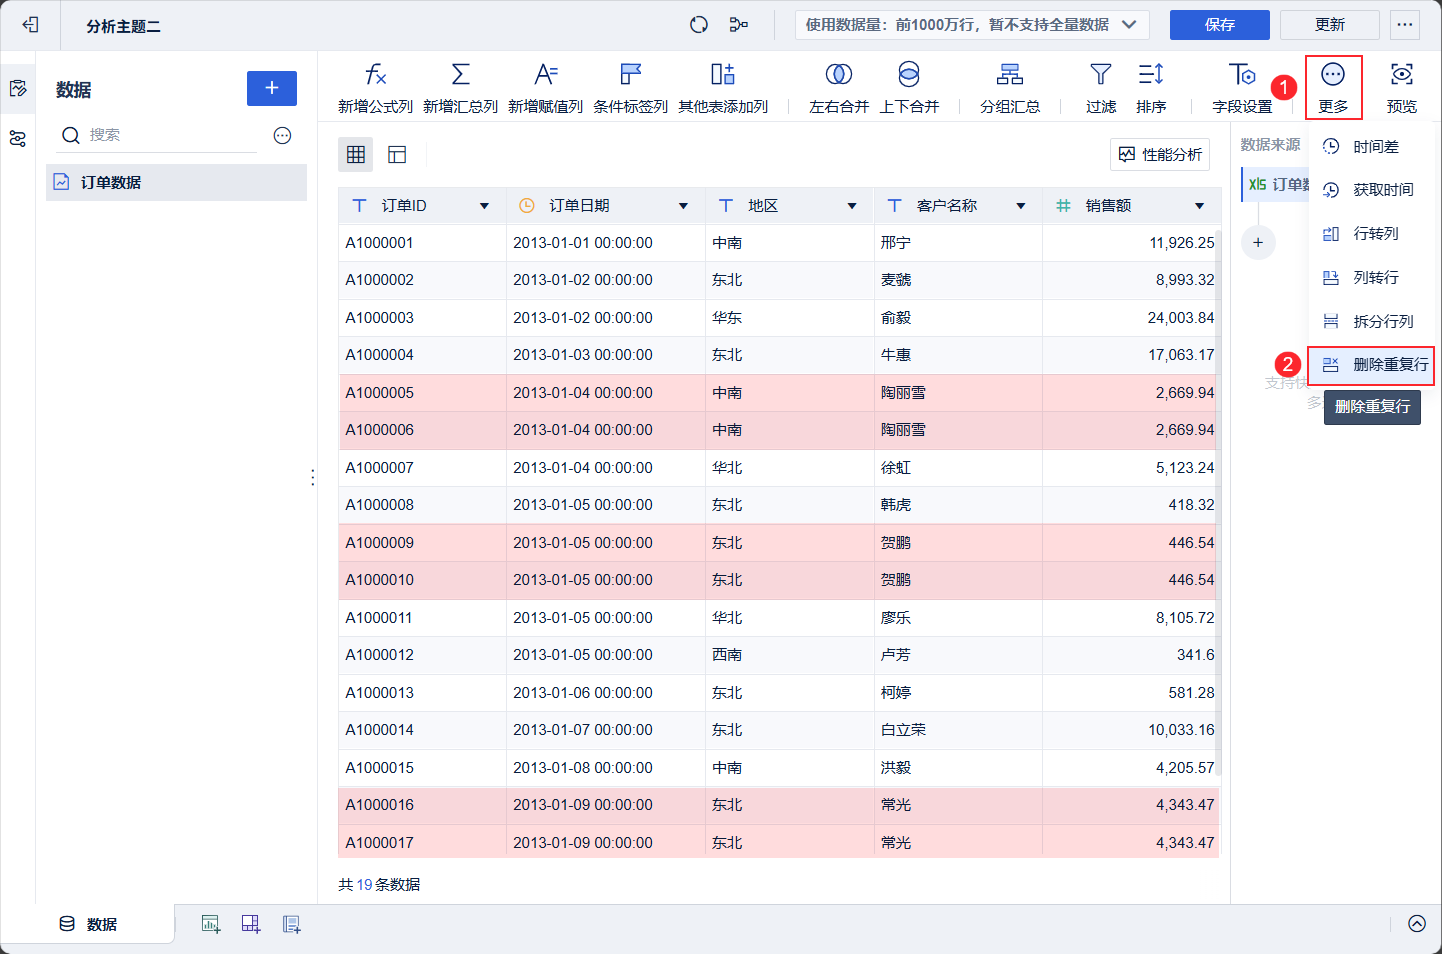Expand the 订单ID column dropdown arrow
Screen dimensions: 1442x954
pyautogui.click(x=484, y=206)
